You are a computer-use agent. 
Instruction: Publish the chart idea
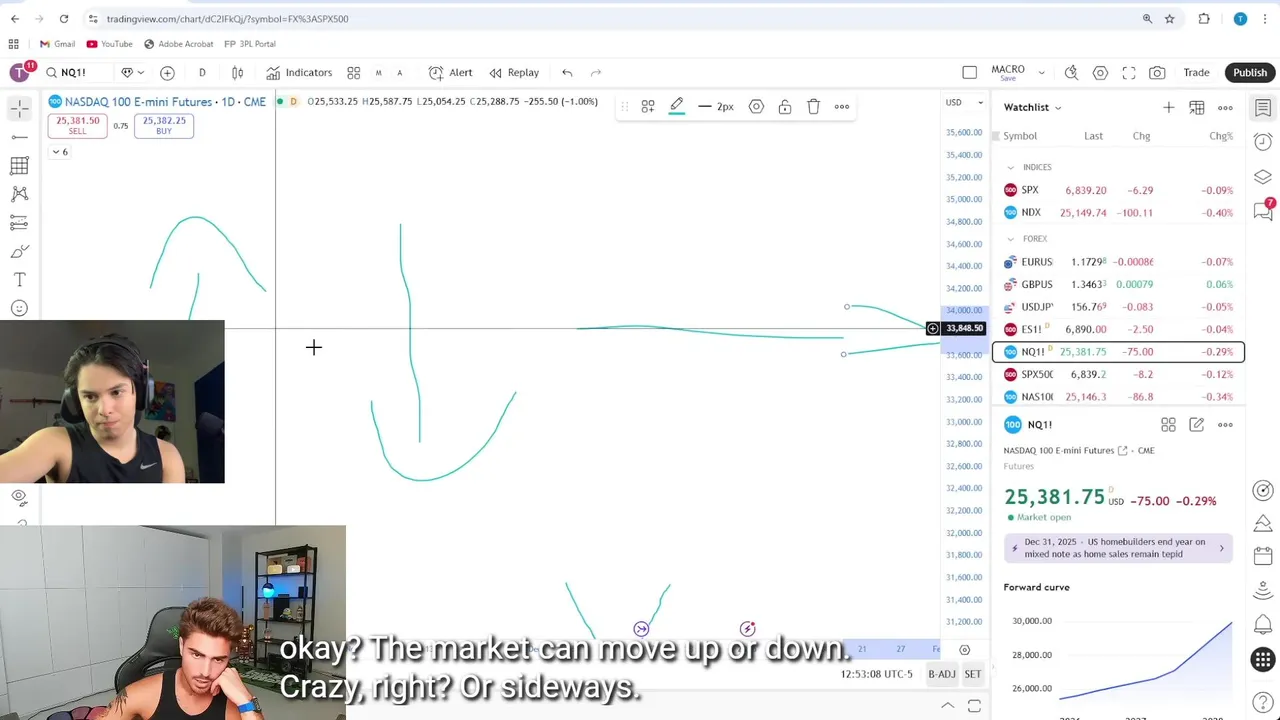[1249, 73]
